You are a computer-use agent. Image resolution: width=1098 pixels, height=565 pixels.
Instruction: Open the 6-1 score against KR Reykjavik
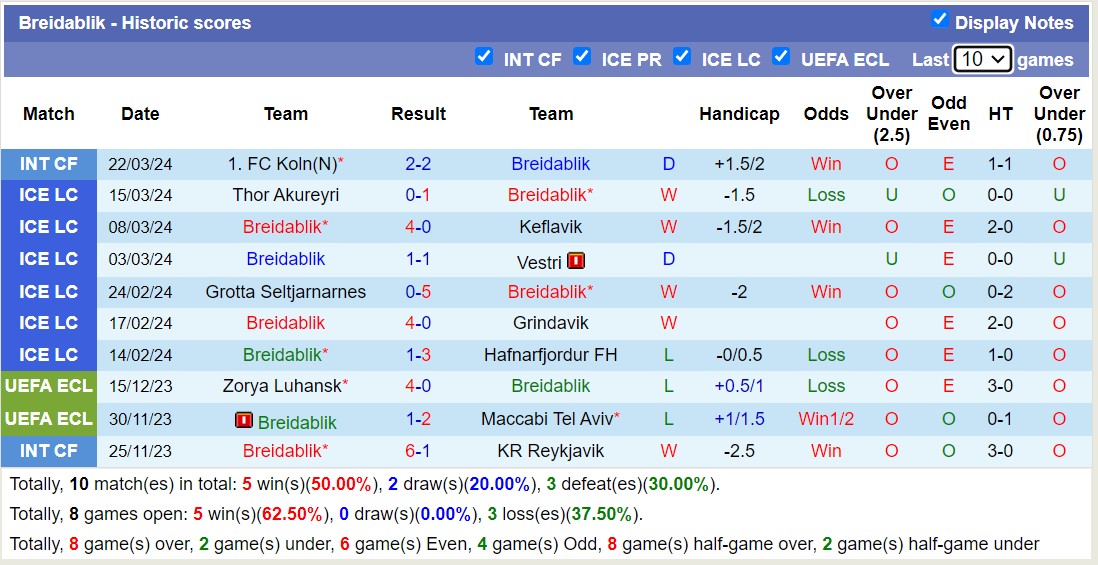[x=418, y=451]
